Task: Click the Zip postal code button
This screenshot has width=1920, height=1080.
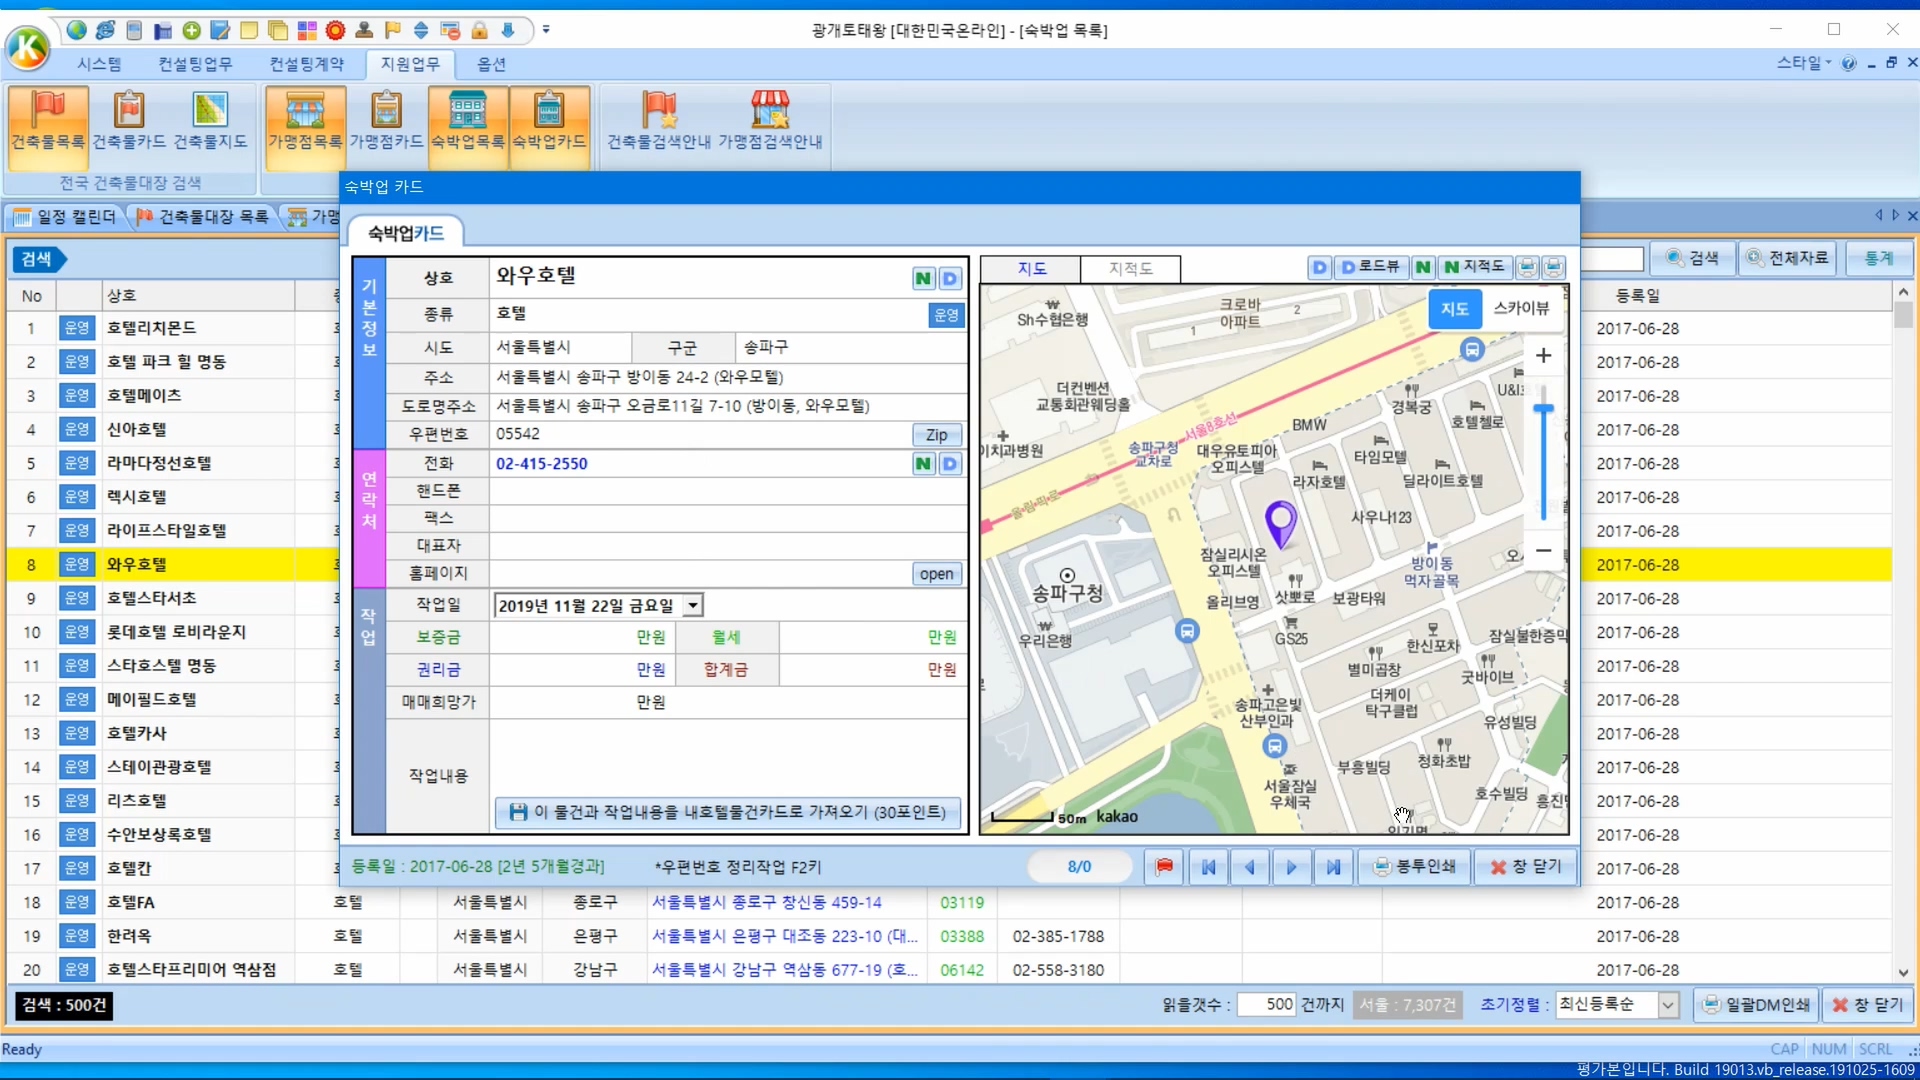Action: coord(936,435)
